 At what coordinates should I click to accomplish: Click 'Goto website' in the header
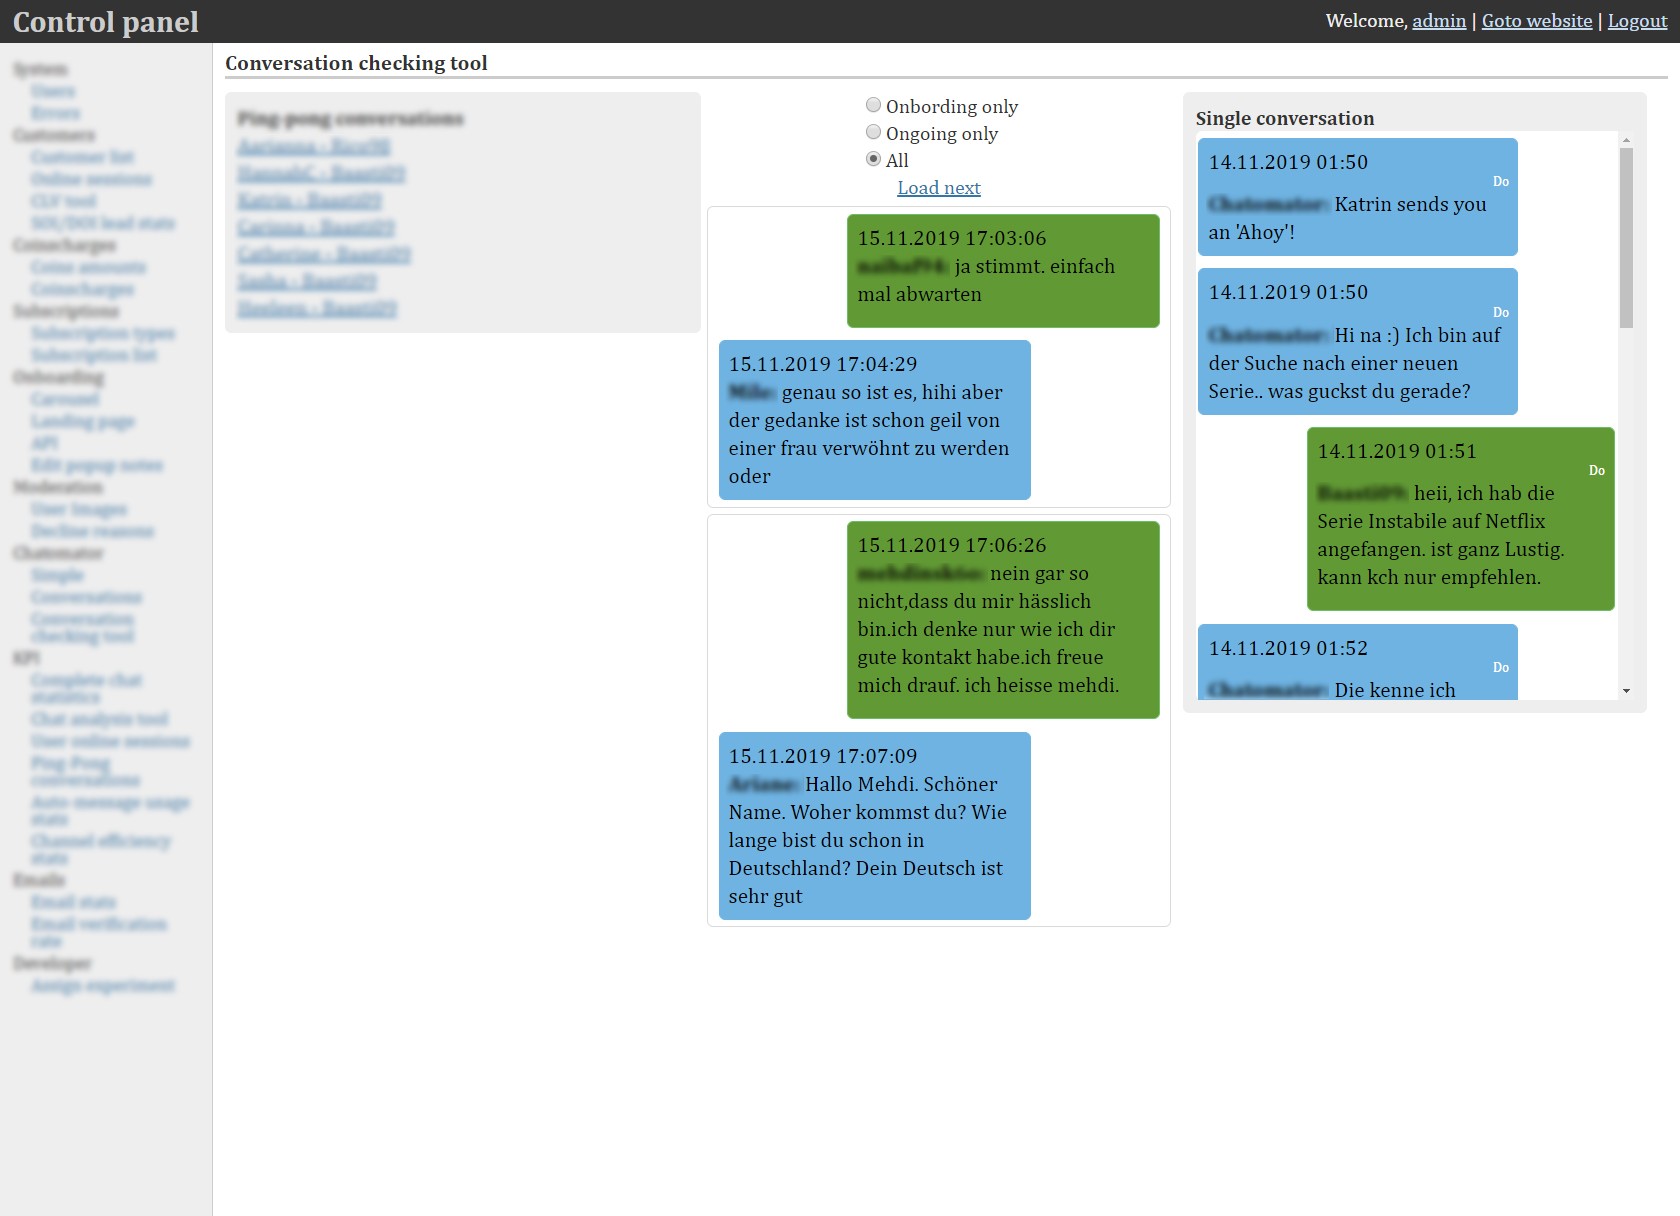1536,21
